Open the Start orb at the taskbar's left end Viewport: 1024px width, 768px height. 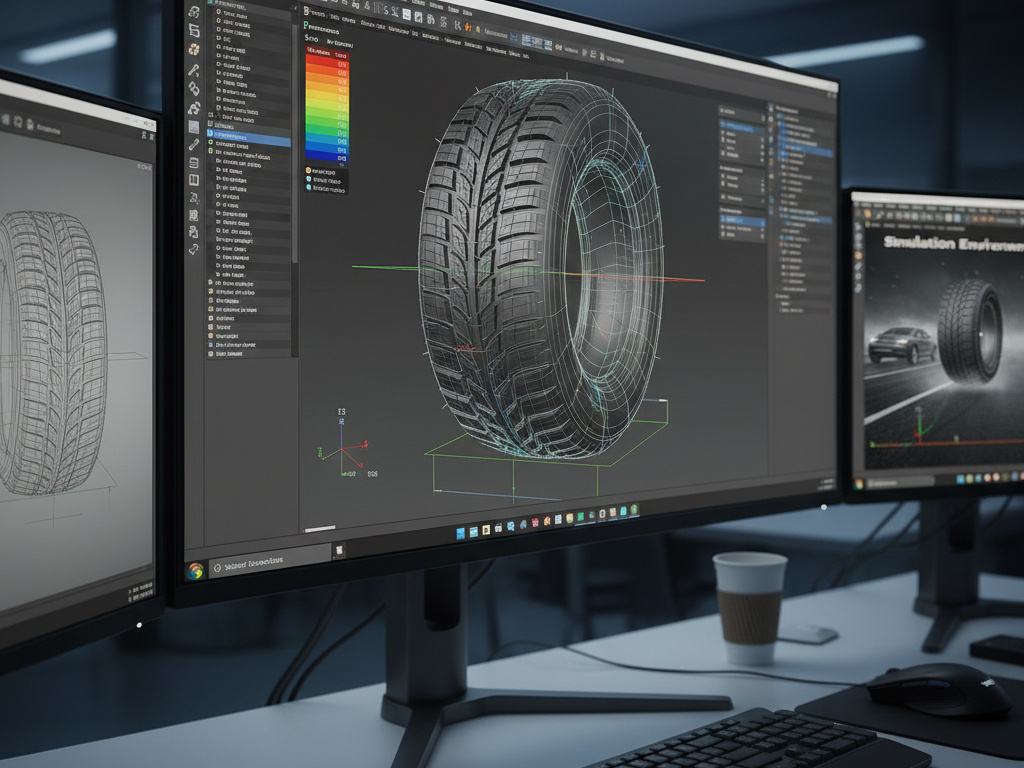196,570
